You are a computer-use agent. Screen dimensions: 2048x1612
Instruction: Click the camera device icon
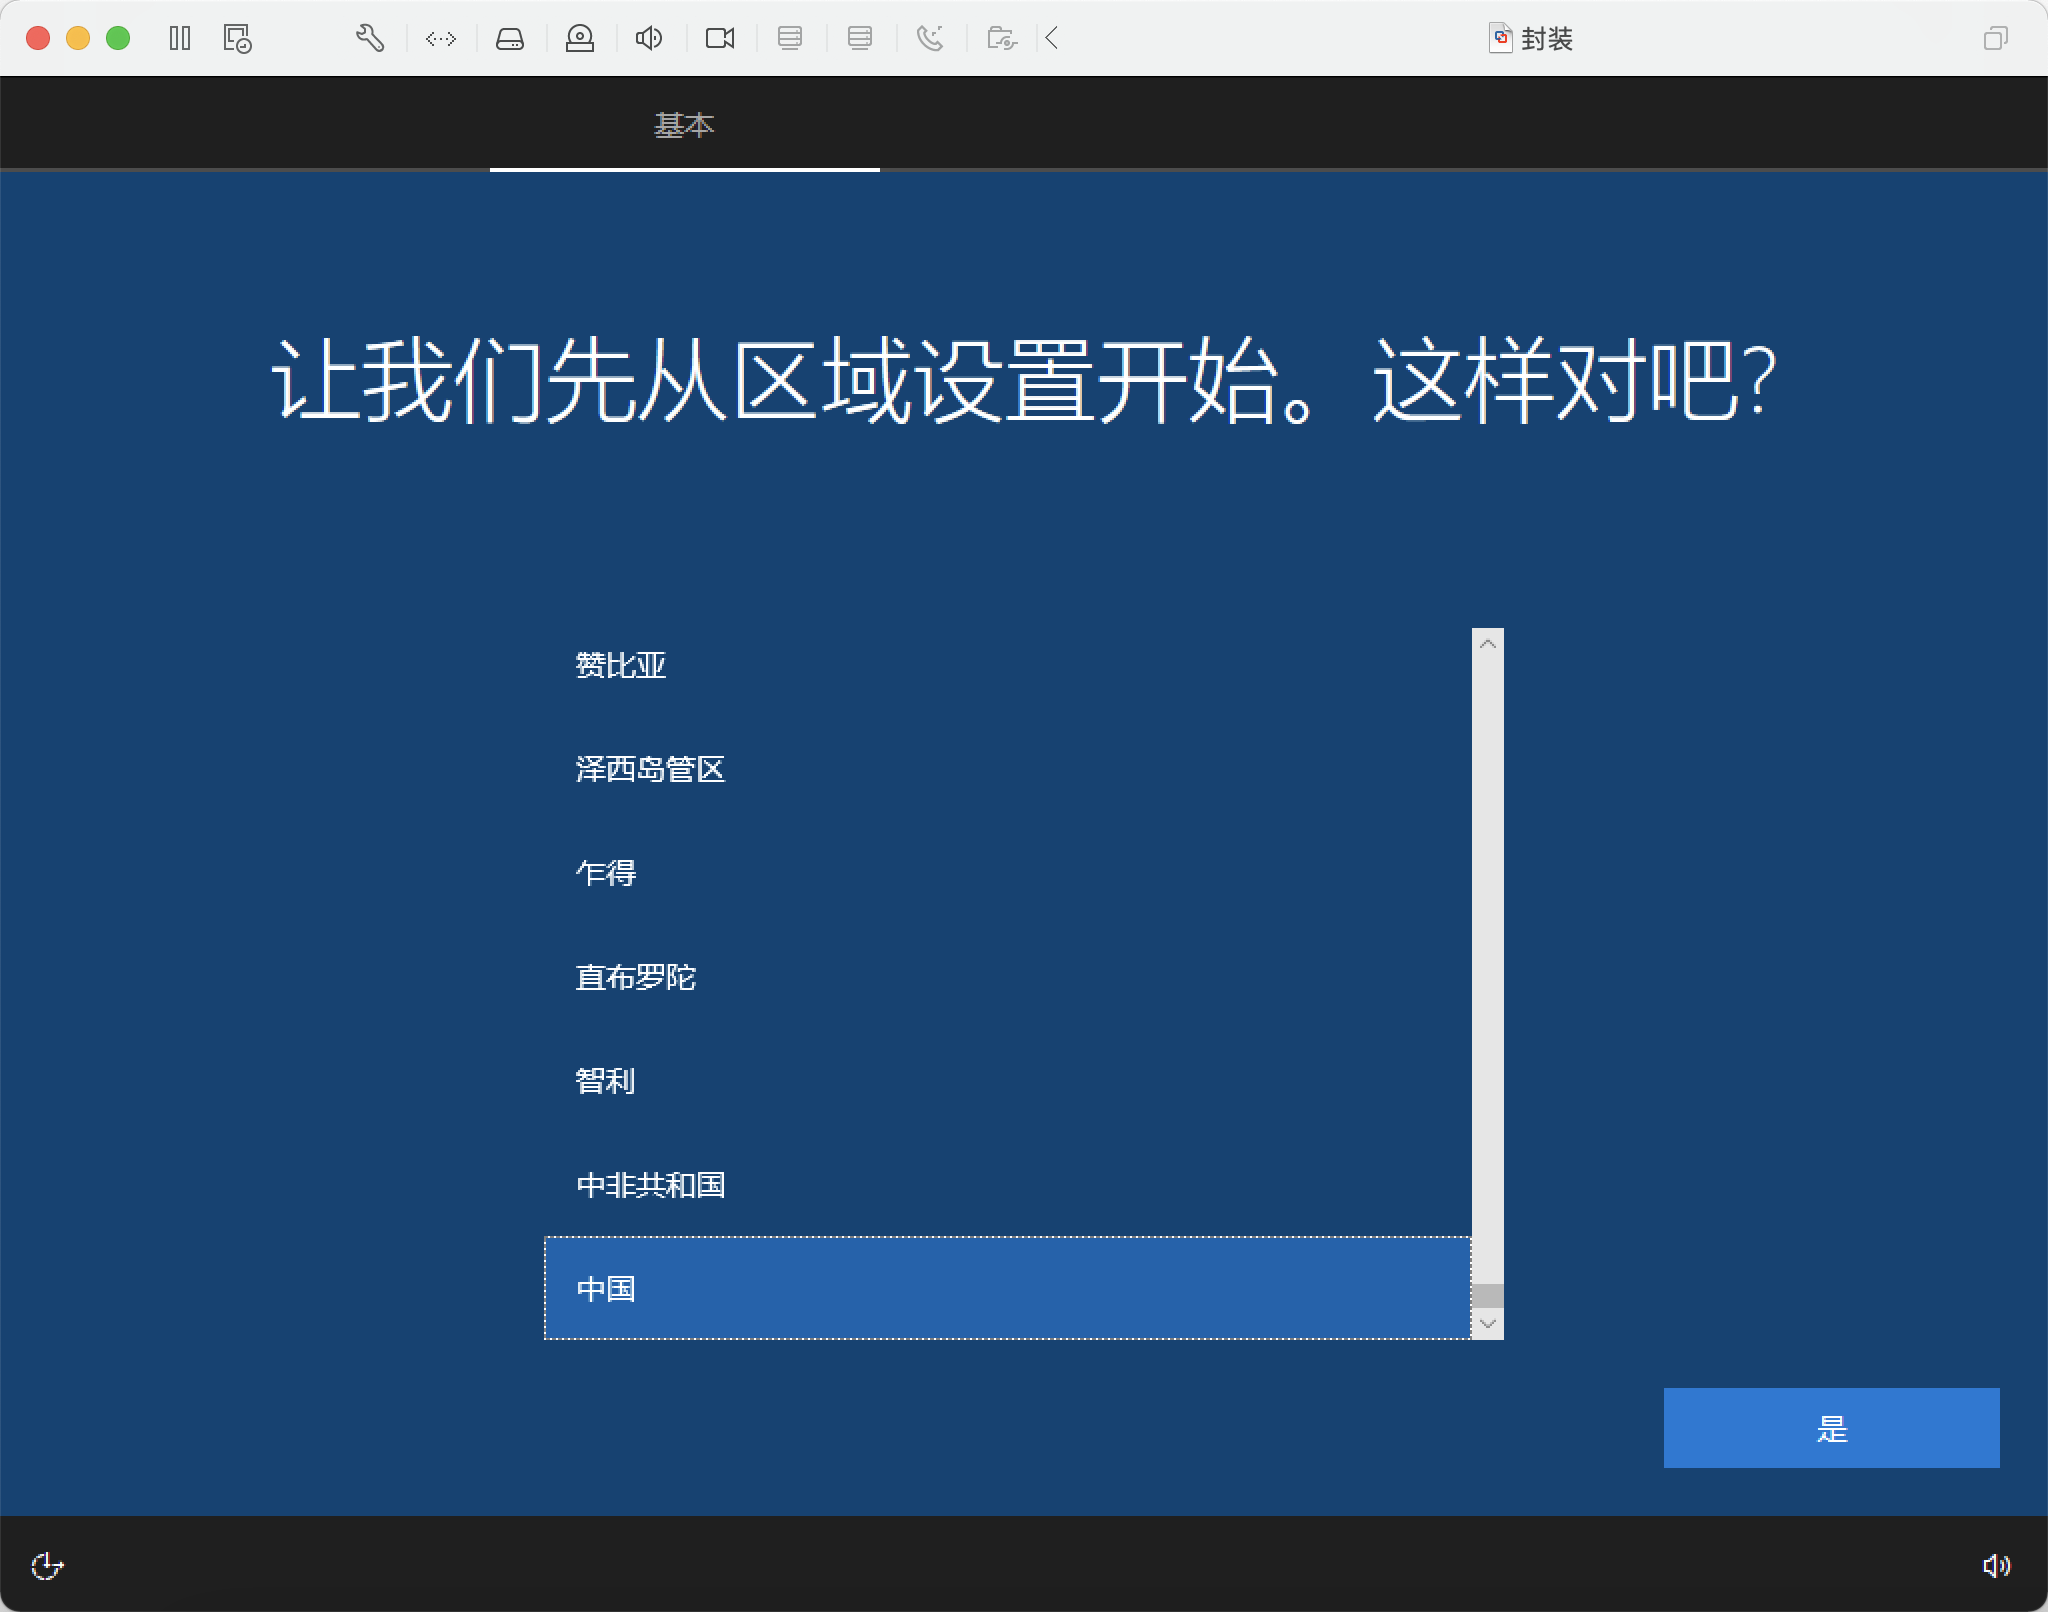[x=720, y=39]
